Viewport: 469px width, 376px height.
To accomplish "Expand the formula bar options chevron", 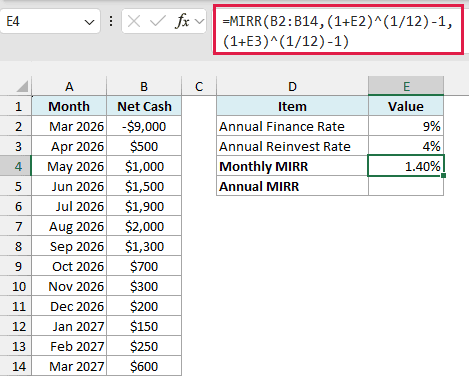I will click(199, 22).
